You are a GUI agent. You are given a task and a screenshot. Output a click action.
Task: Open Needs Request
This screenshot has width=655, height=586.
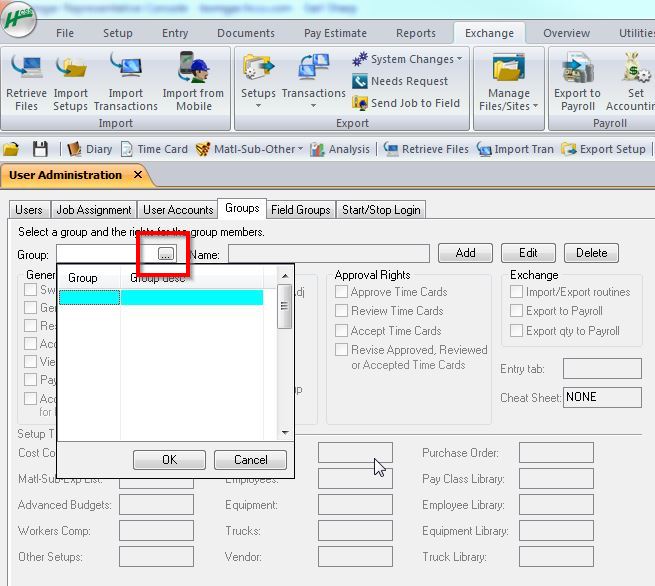pyautogui.click(x=400, y=81)
